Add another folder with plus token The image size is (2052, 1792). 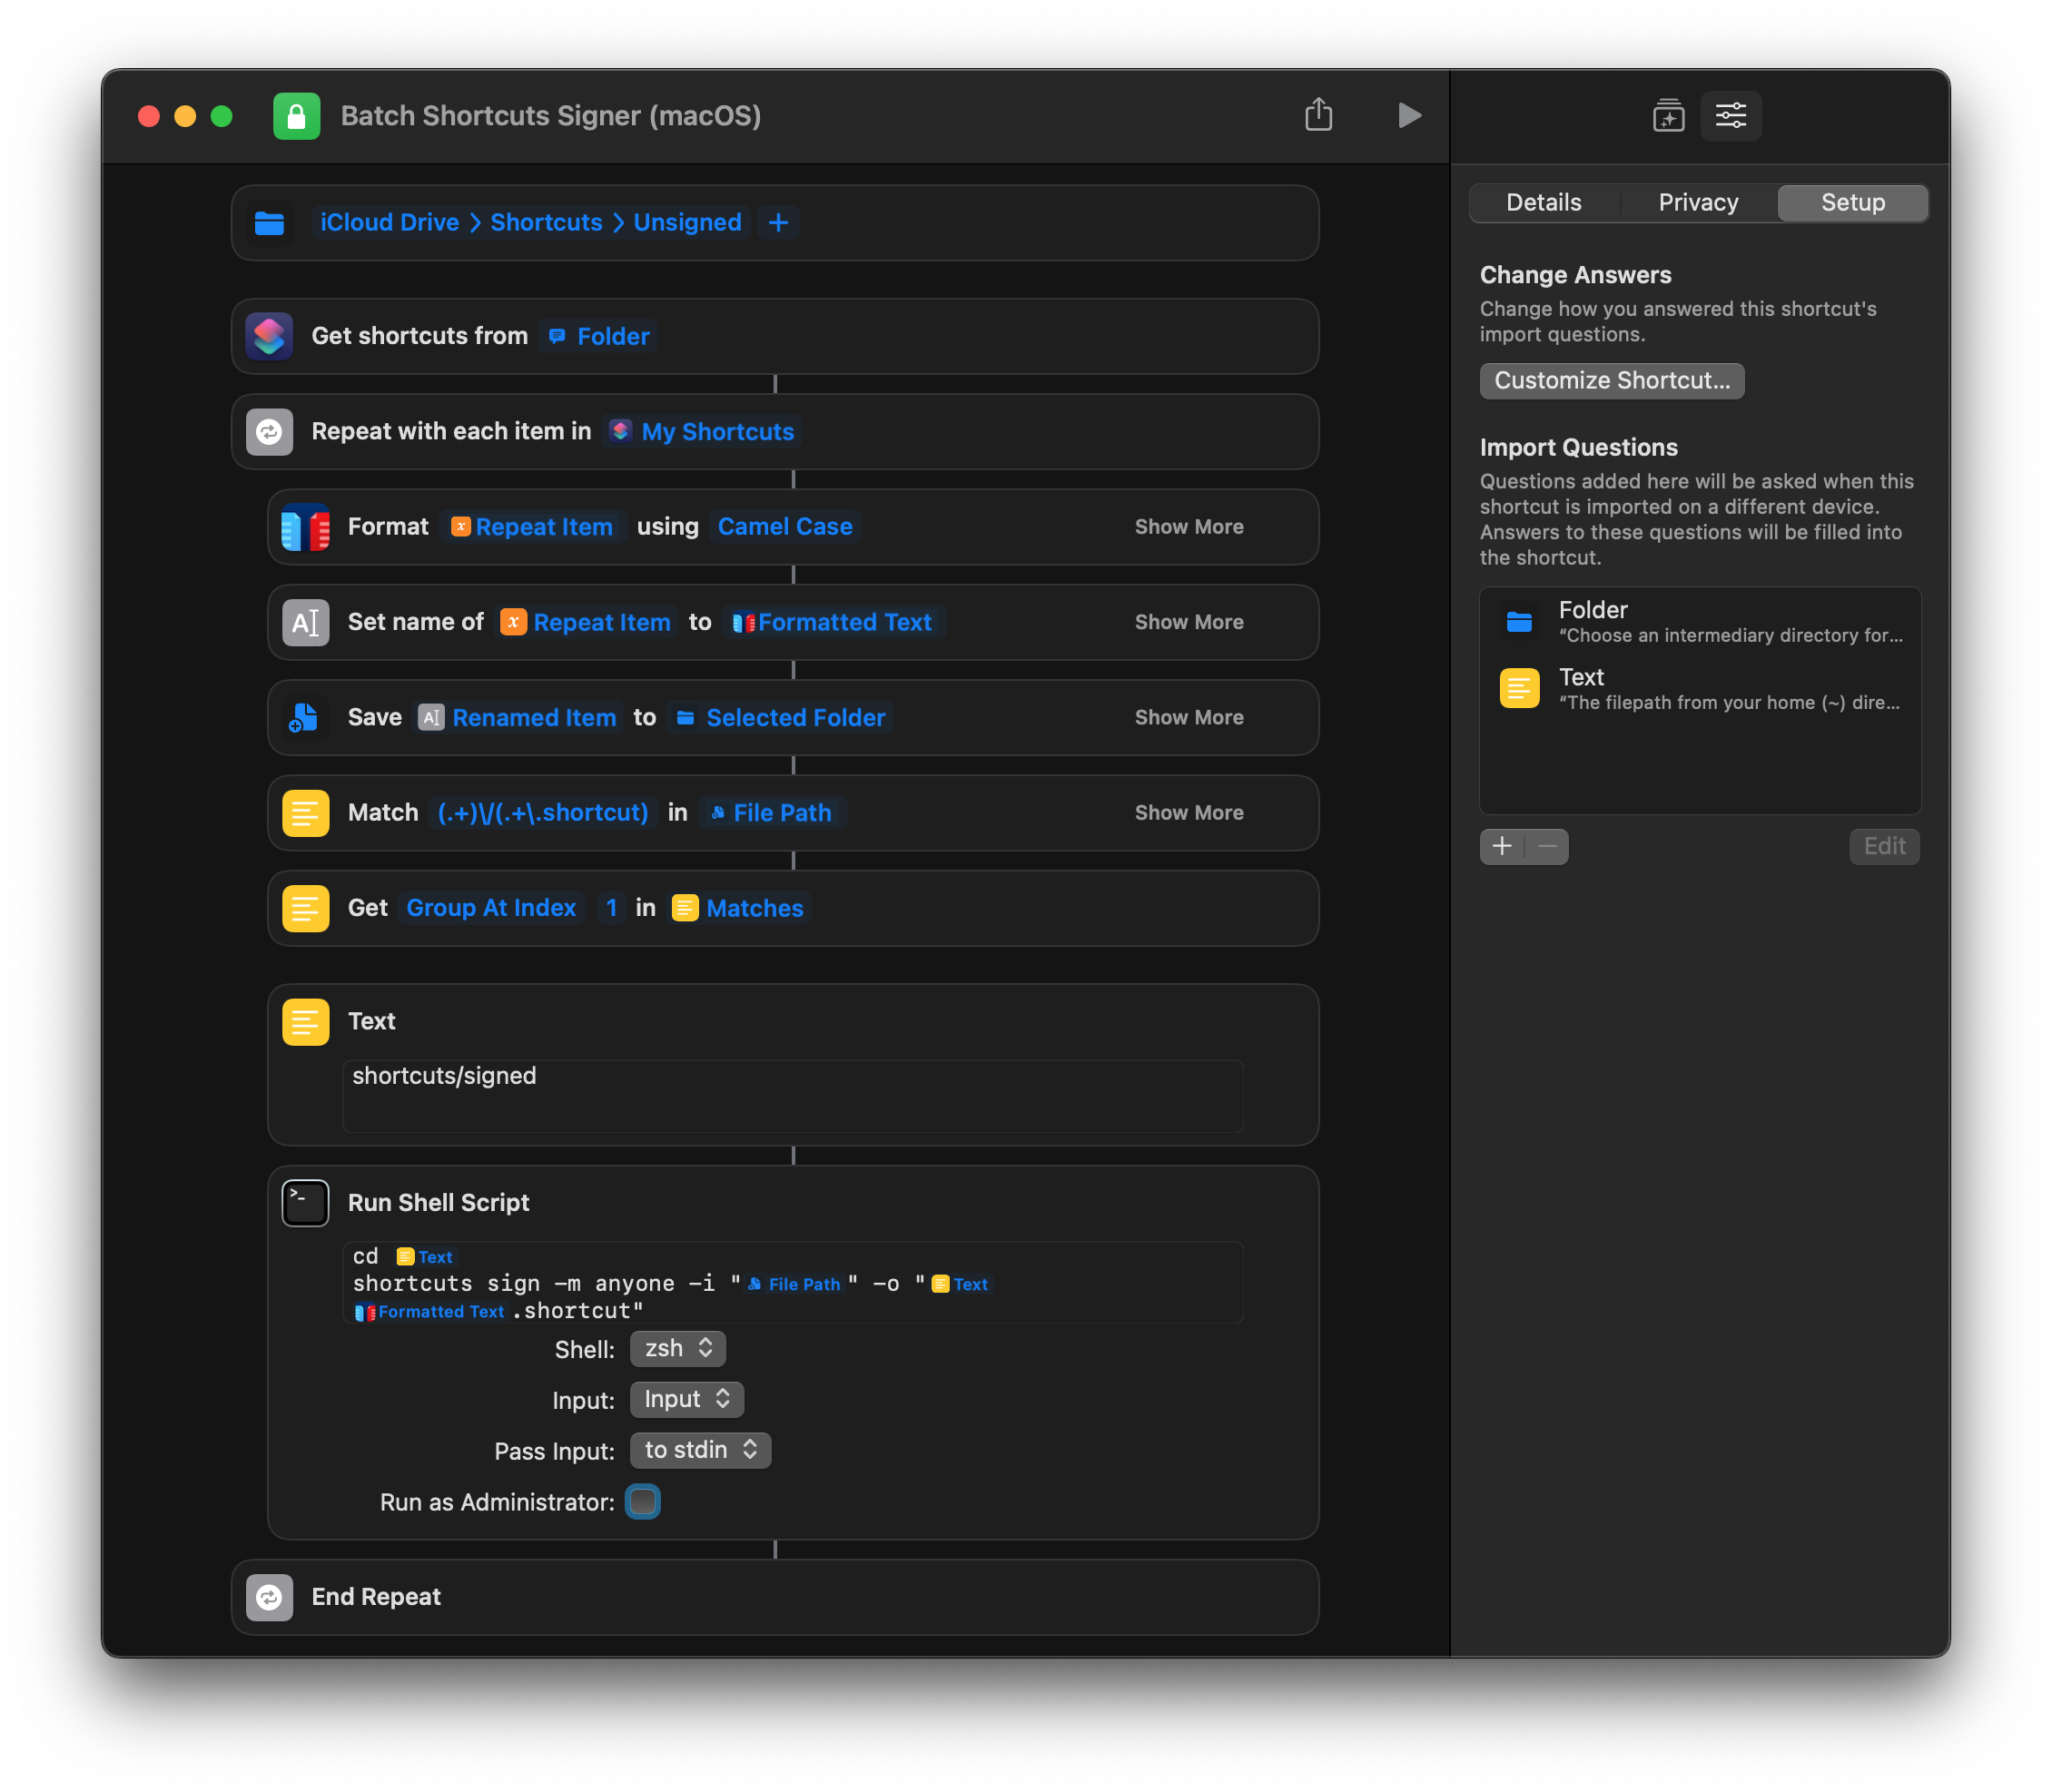pos(778,222)
